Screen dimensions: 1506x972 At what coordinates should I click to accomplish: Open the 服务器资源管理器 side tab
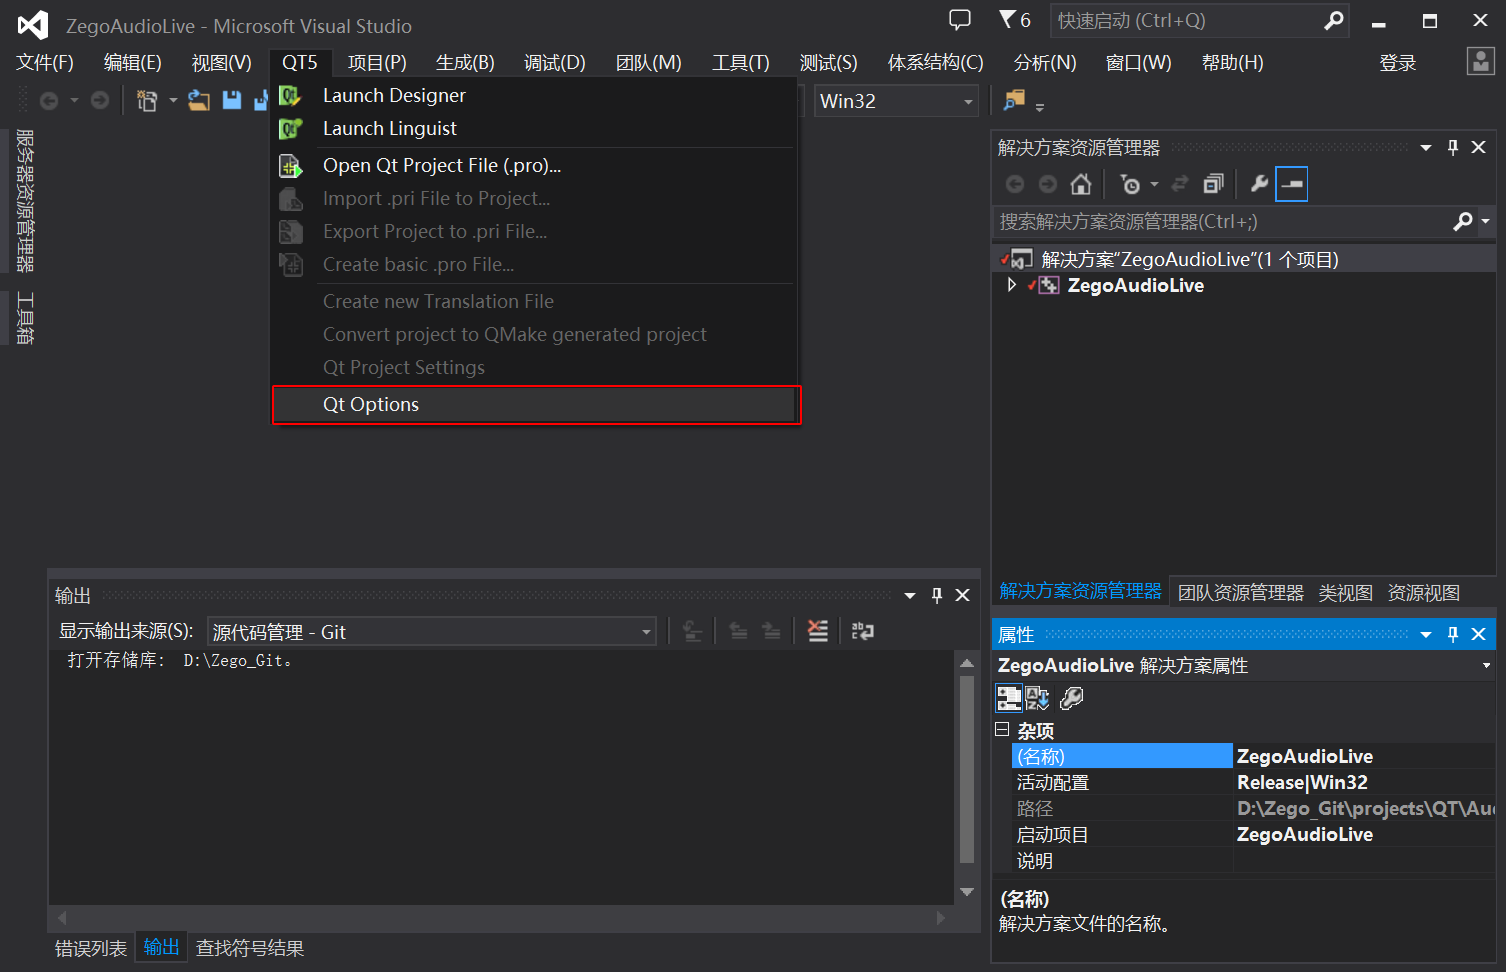tap(25, 200)
